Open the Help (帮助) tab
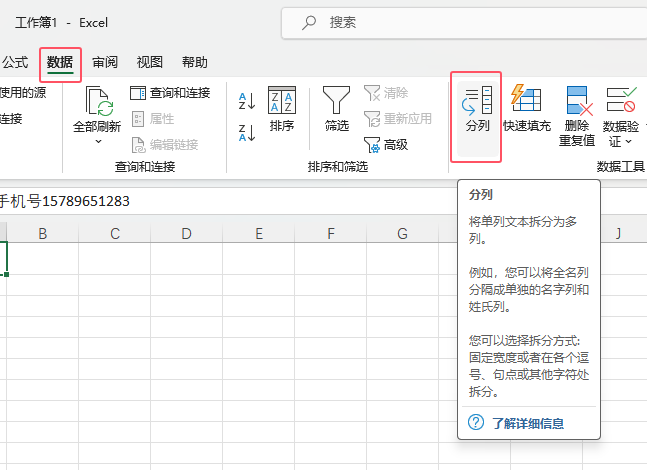Screen dimensions: 647x470 point(195,62)
